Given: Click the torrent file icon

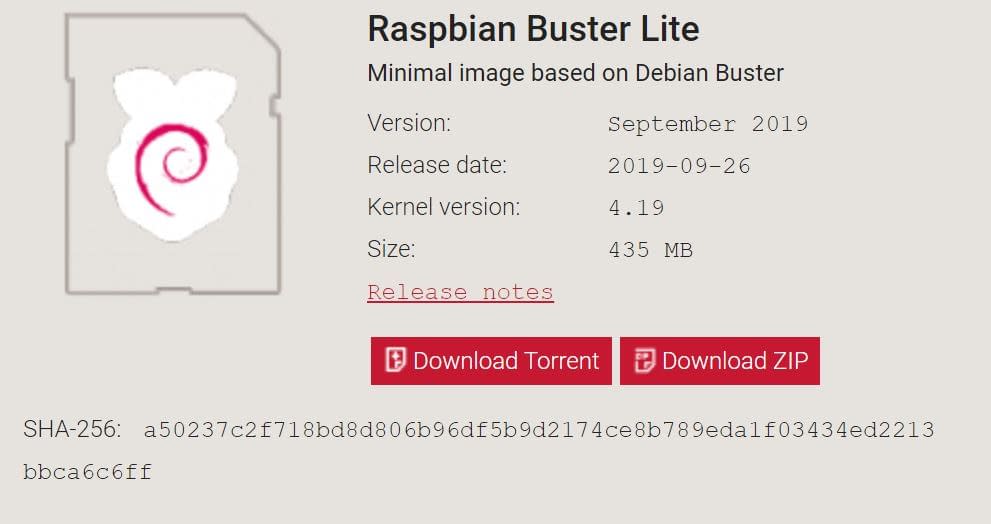Looking at the screenshot, I should (x=396, y=360).
